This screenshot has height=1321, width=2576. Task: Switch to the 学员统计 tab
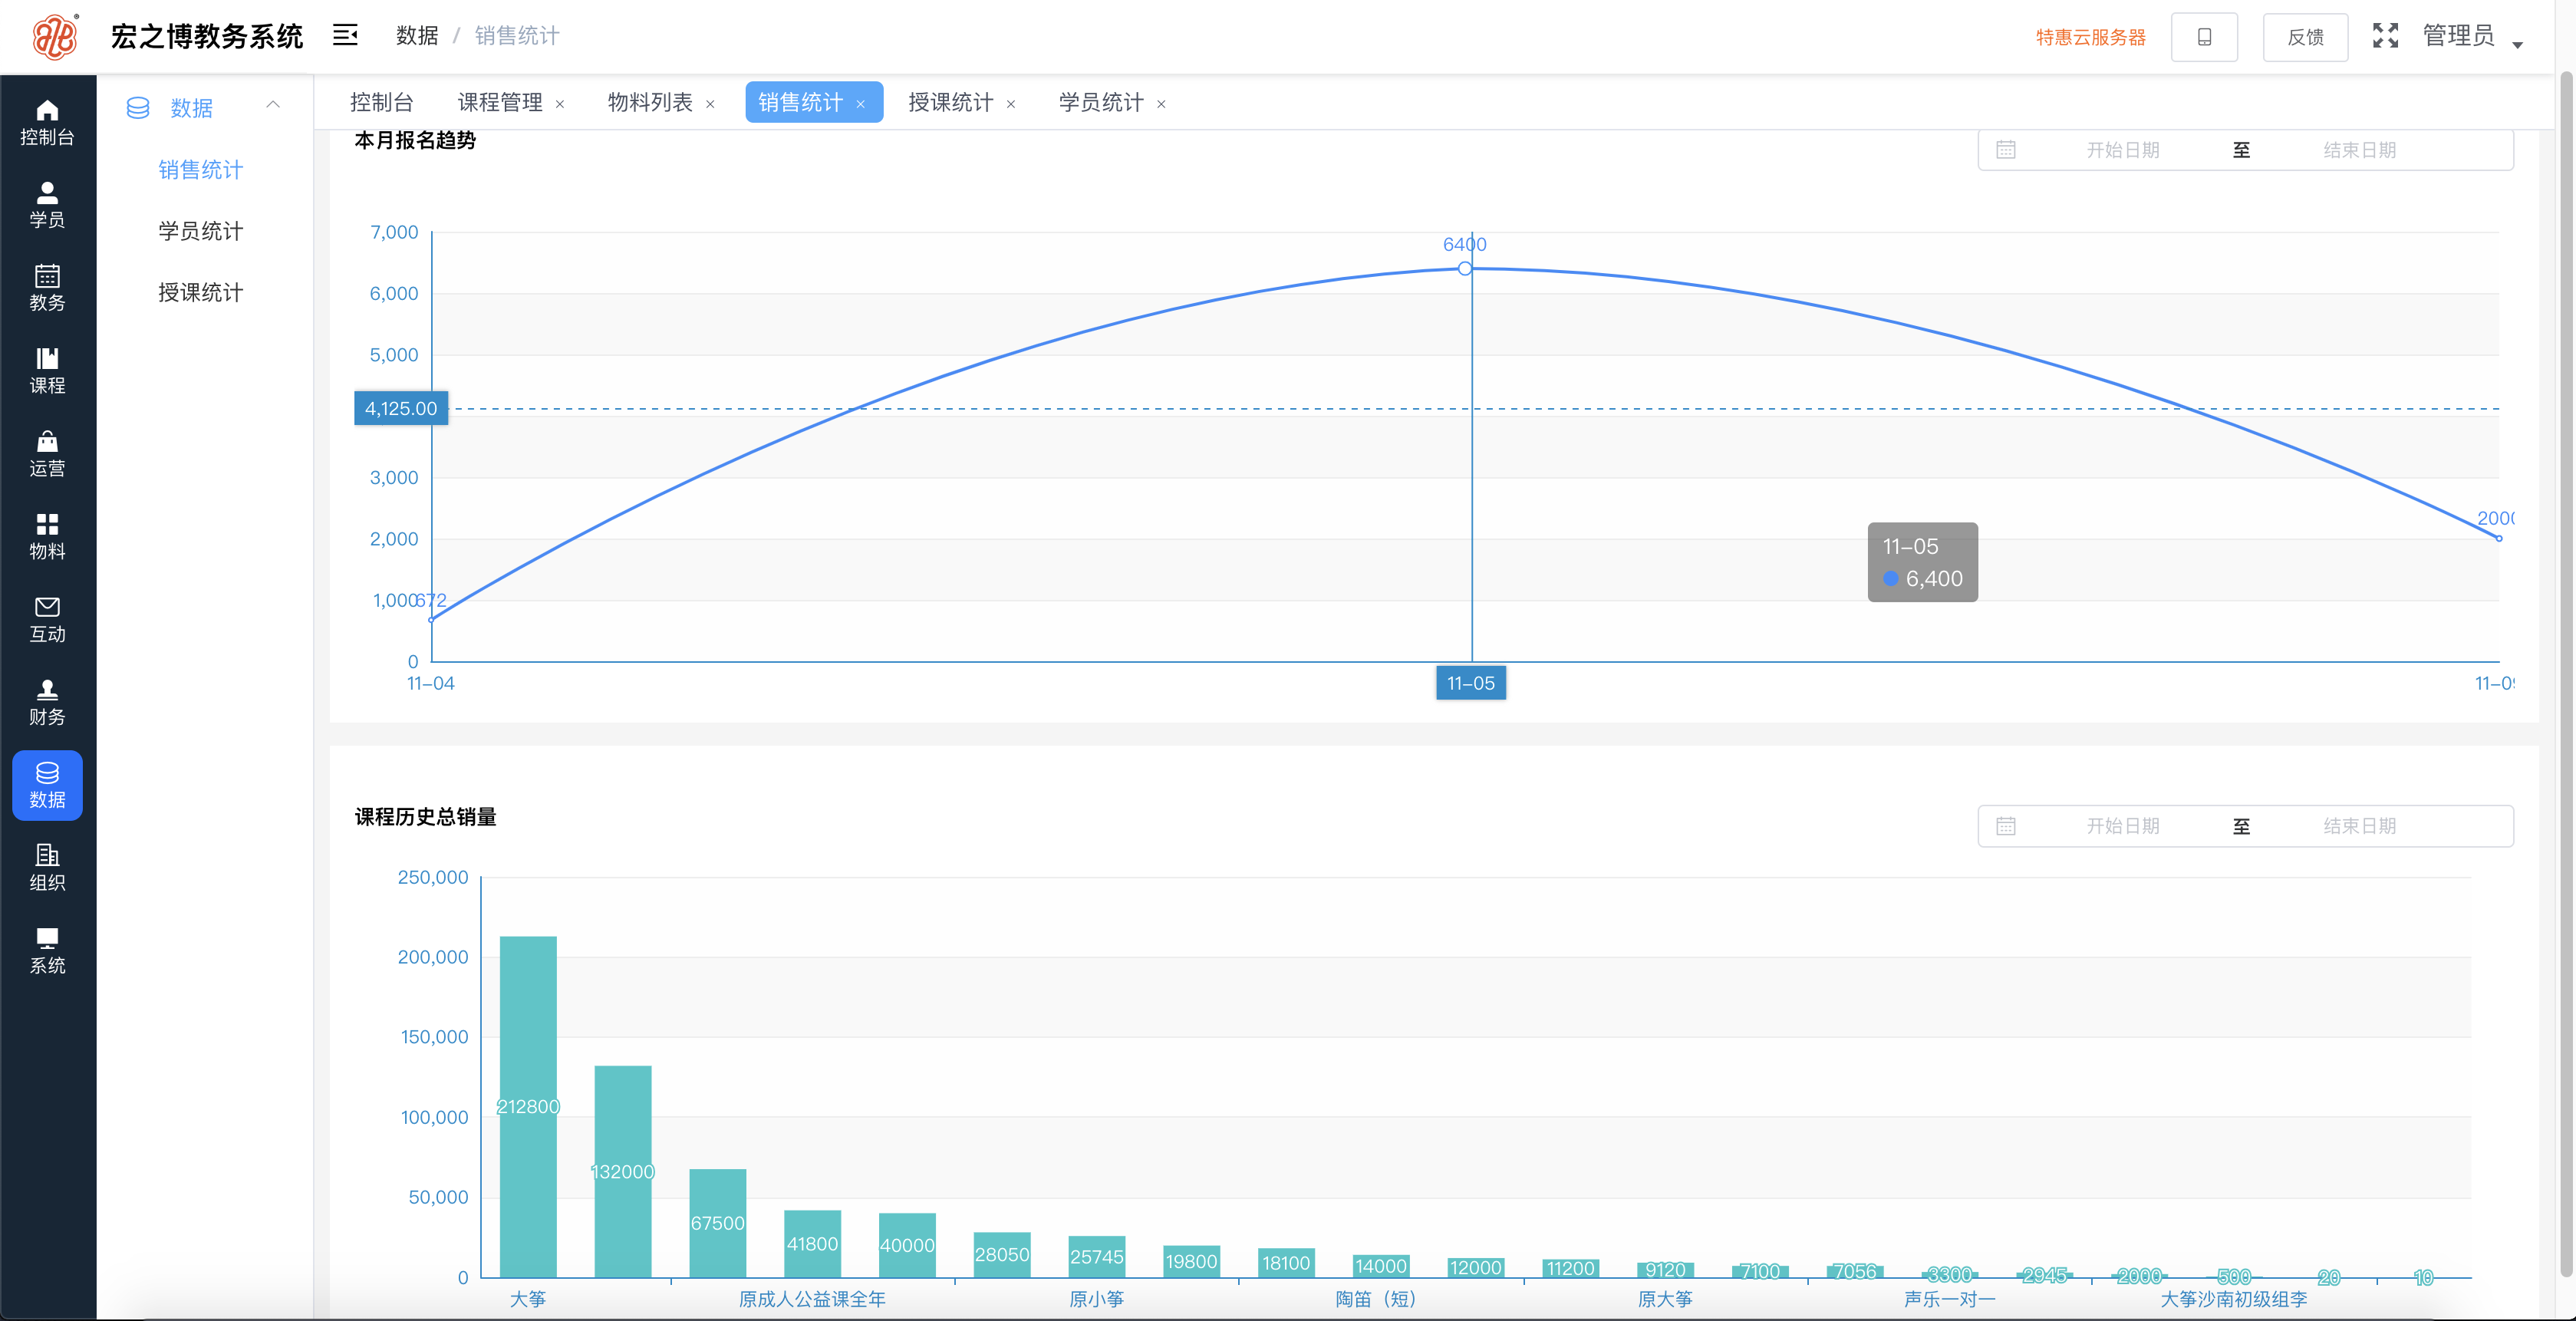point(1101,103)
